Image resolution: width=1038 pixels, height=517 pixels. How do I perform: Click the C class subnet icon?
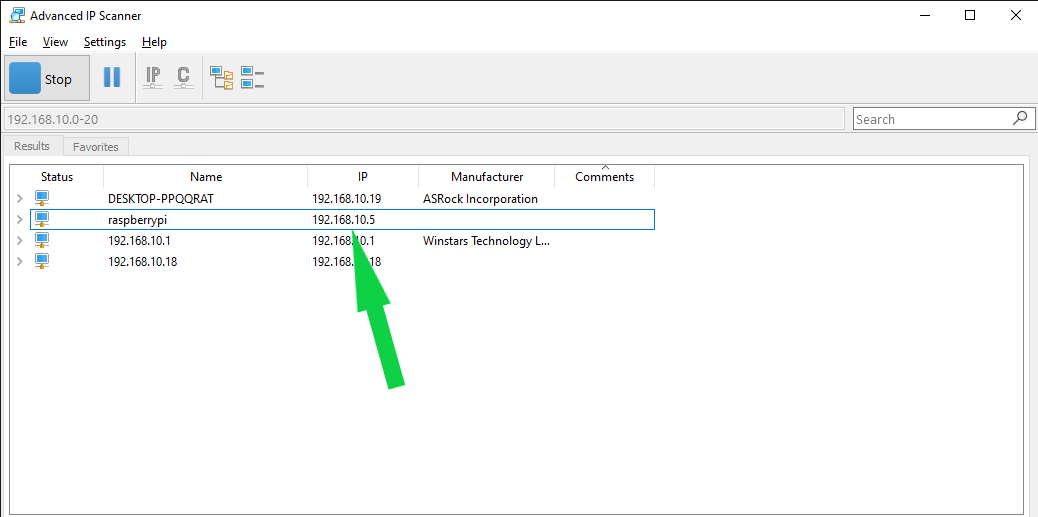183,78
